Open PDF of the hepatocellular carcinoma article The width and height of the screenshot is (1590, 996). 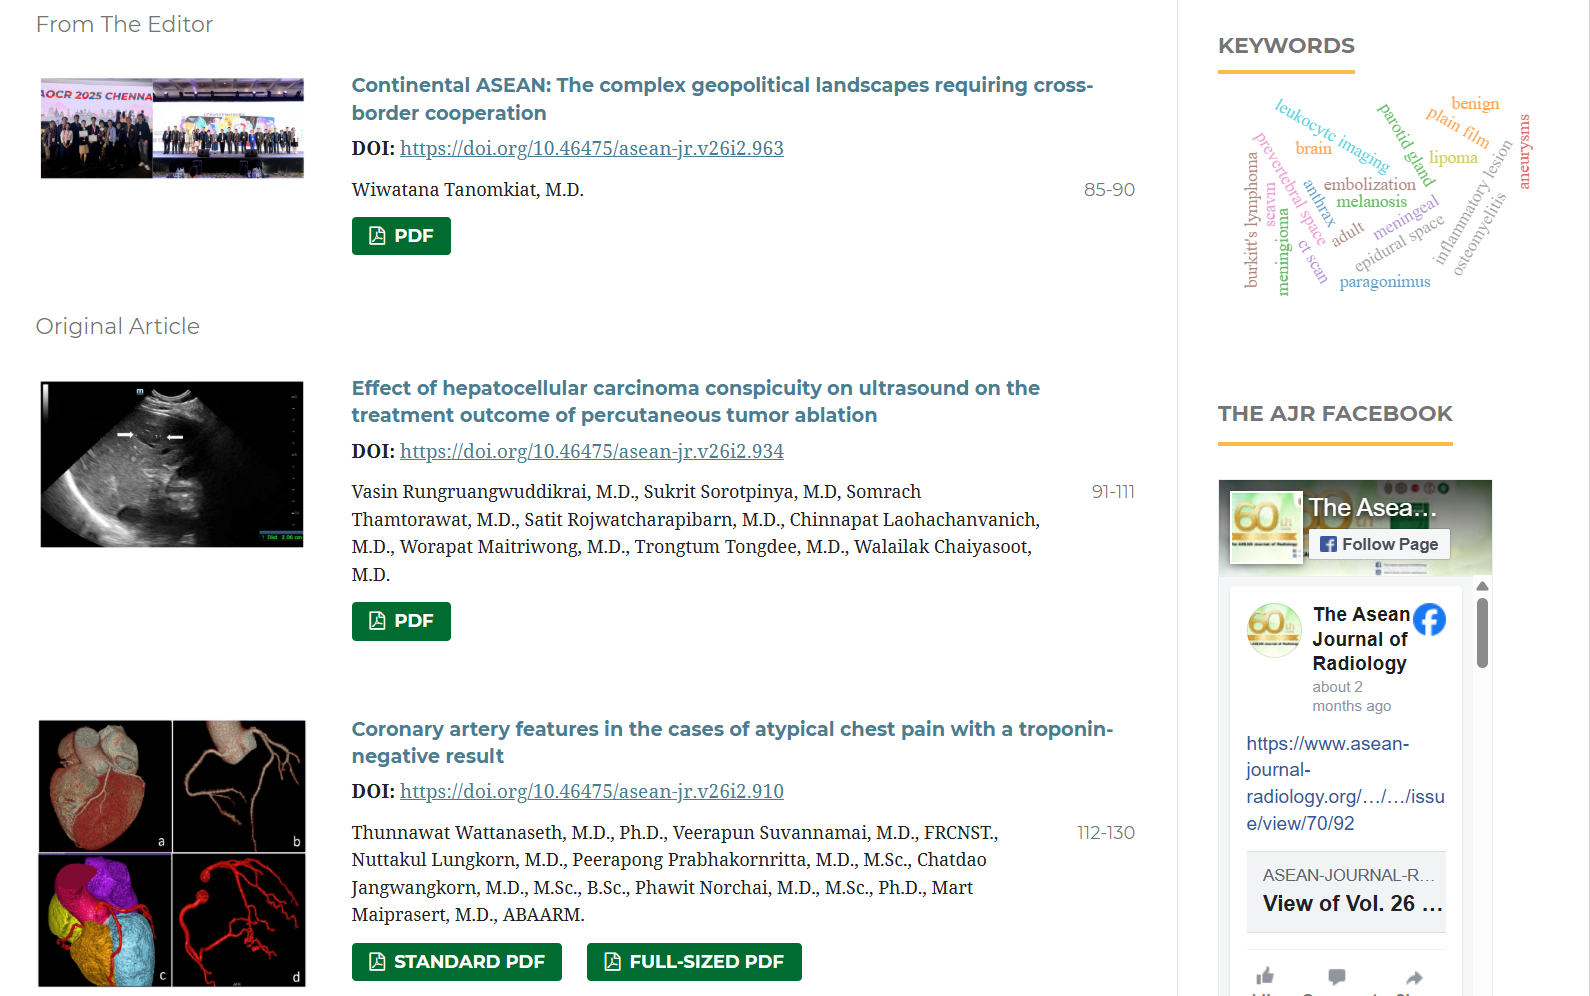pyautogui.click(x=401, y=621)
